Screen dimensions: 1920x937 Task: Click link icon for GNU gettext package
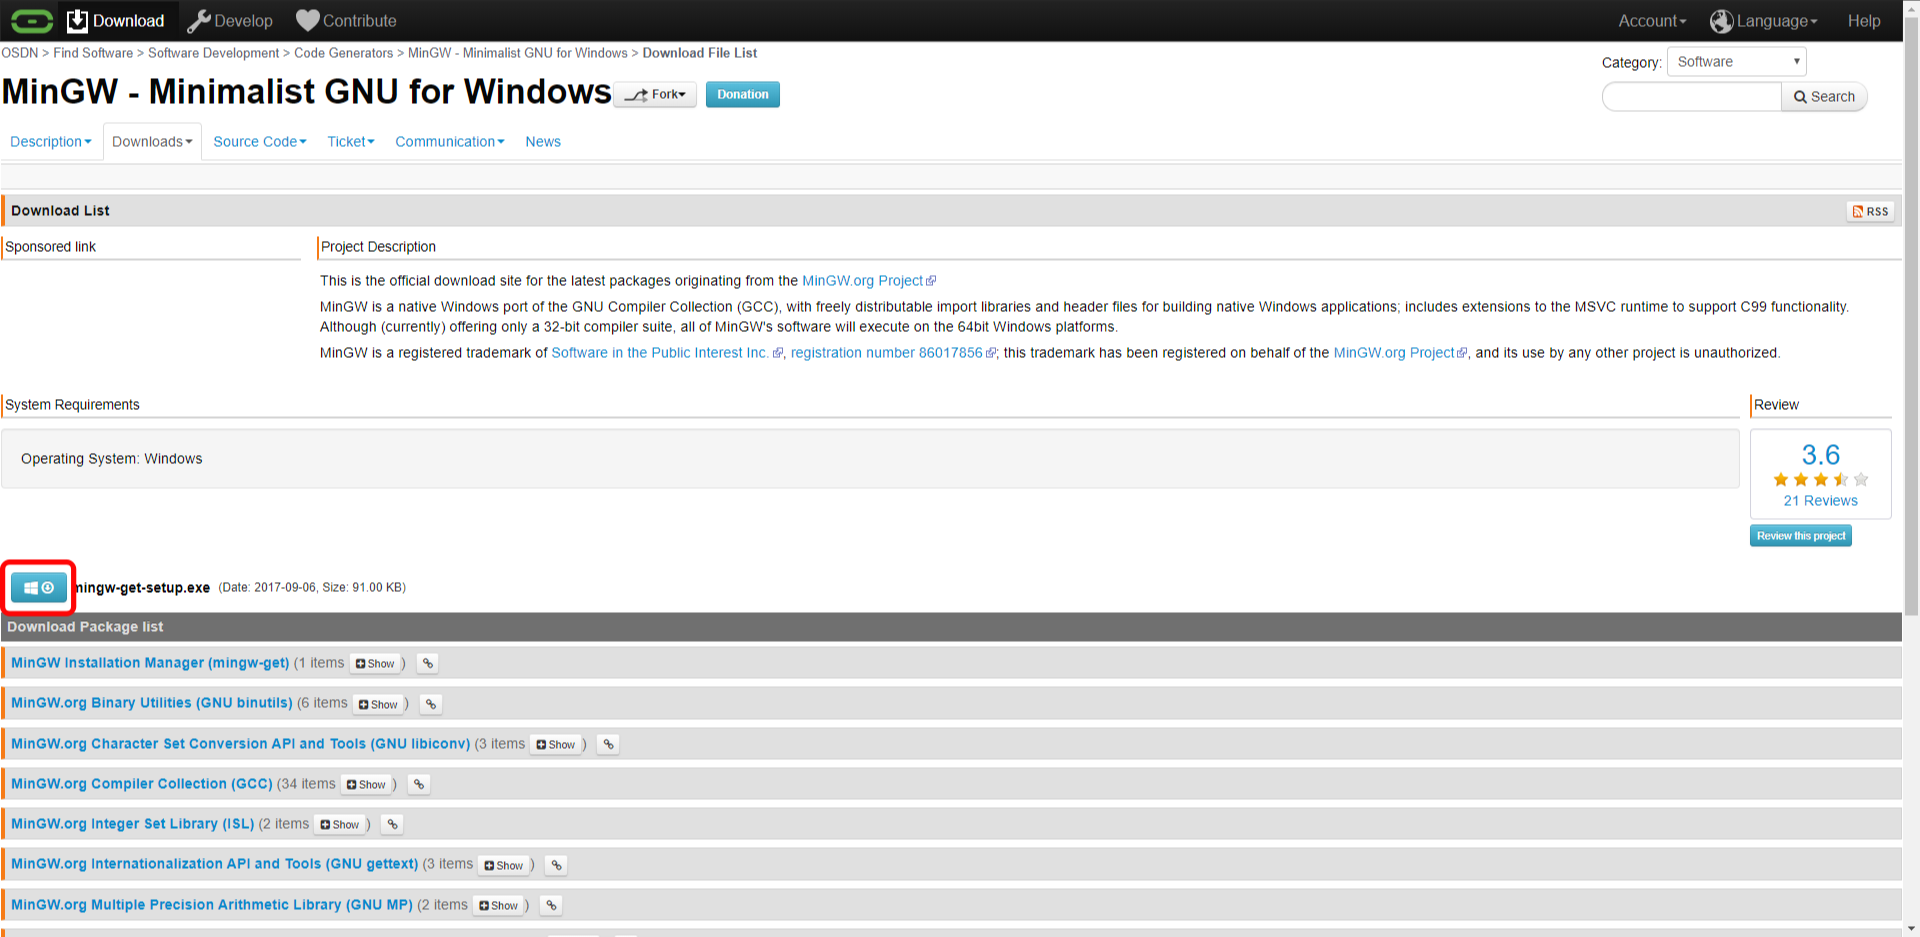coord(557,866)
